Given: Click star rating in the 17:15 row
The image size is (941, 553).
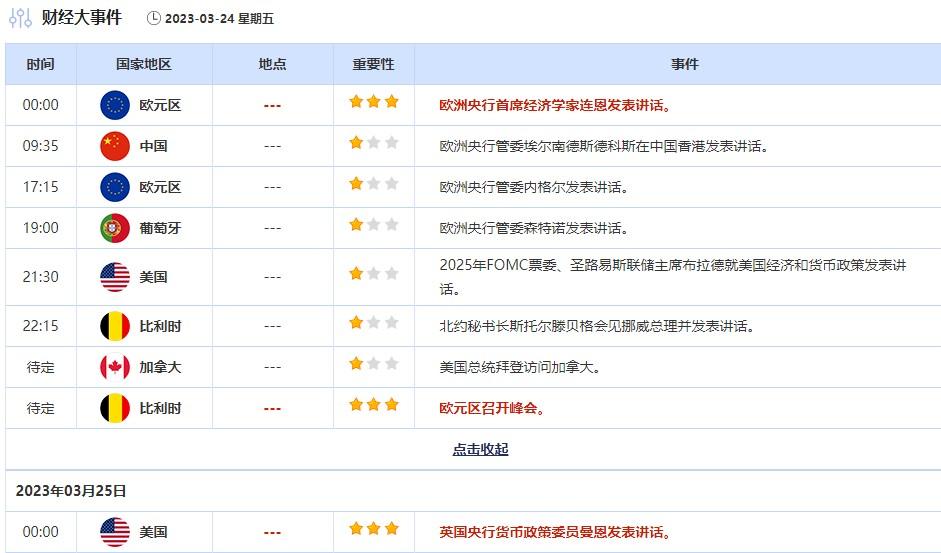Looking at the screenshot, I should coord(374,183).
